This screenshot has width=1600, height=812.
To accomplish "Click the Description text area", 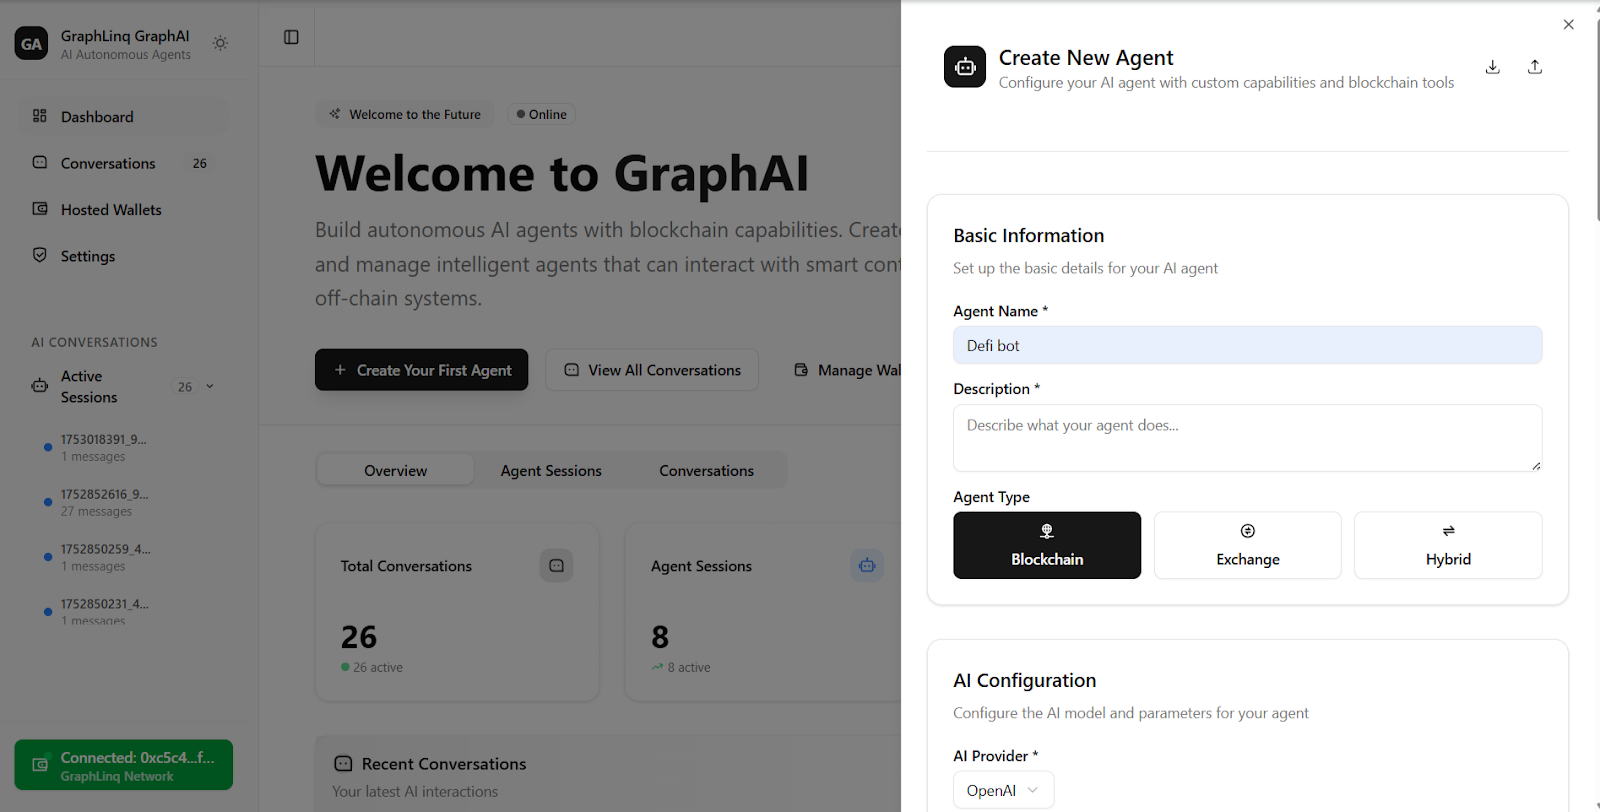I will point(1247,438).
